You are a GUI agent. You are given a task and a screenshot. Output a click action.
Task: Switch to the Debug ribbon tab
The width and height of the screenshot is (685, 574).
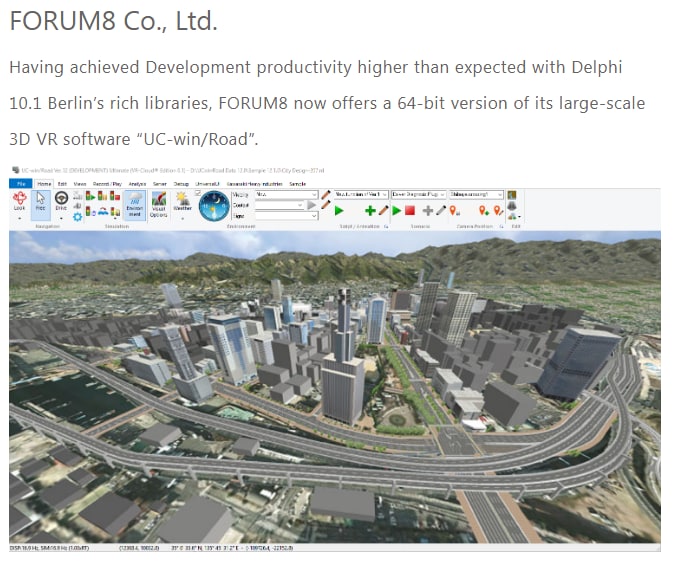pos(181,184)
